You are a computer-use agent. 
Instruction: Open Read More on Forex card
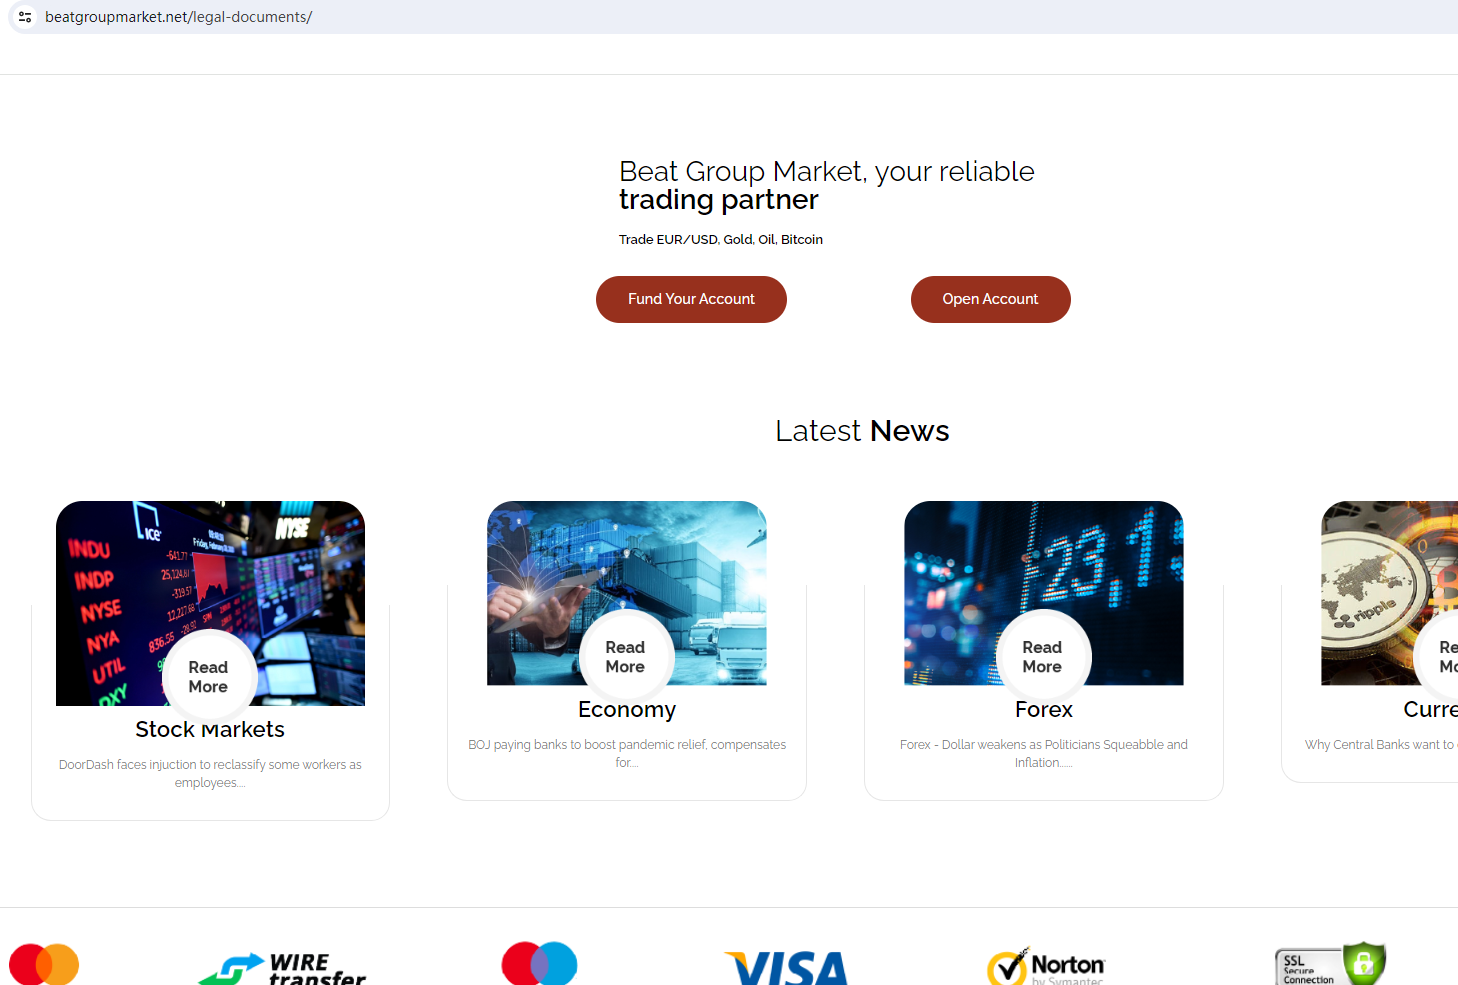pos(1043,657)
